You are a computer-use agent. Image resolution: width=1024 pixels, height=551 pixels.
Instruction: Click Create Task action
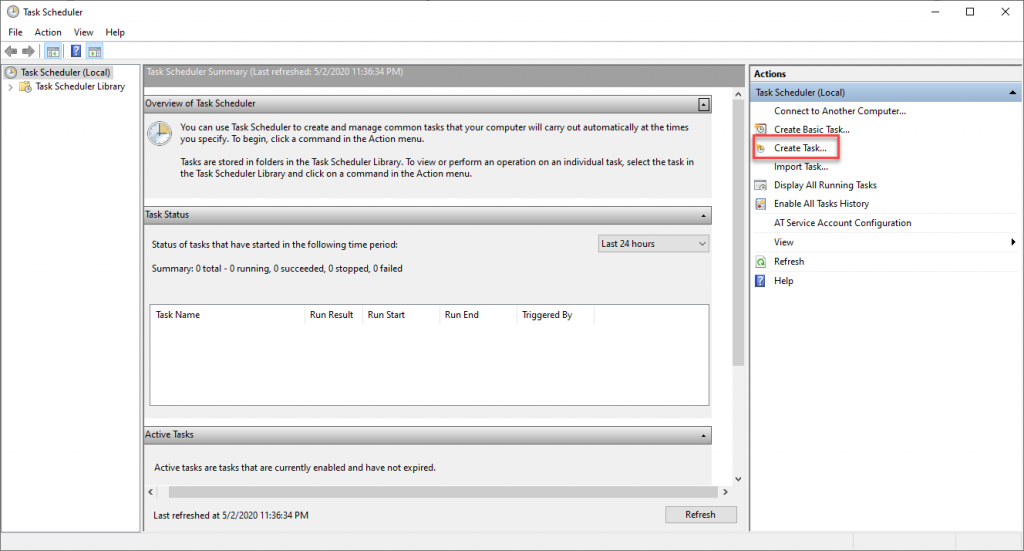[x=800, y=148]
